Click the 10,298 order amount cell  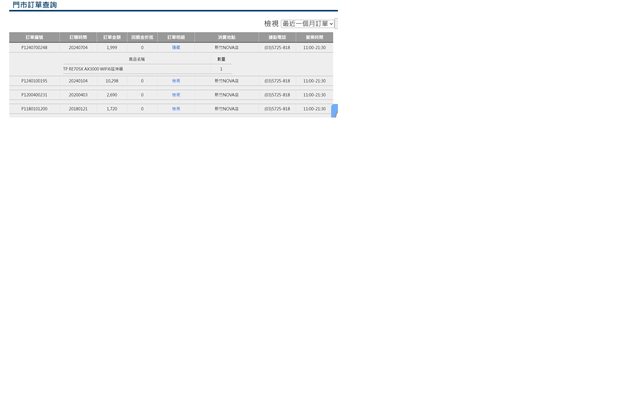tap(112, 81)
